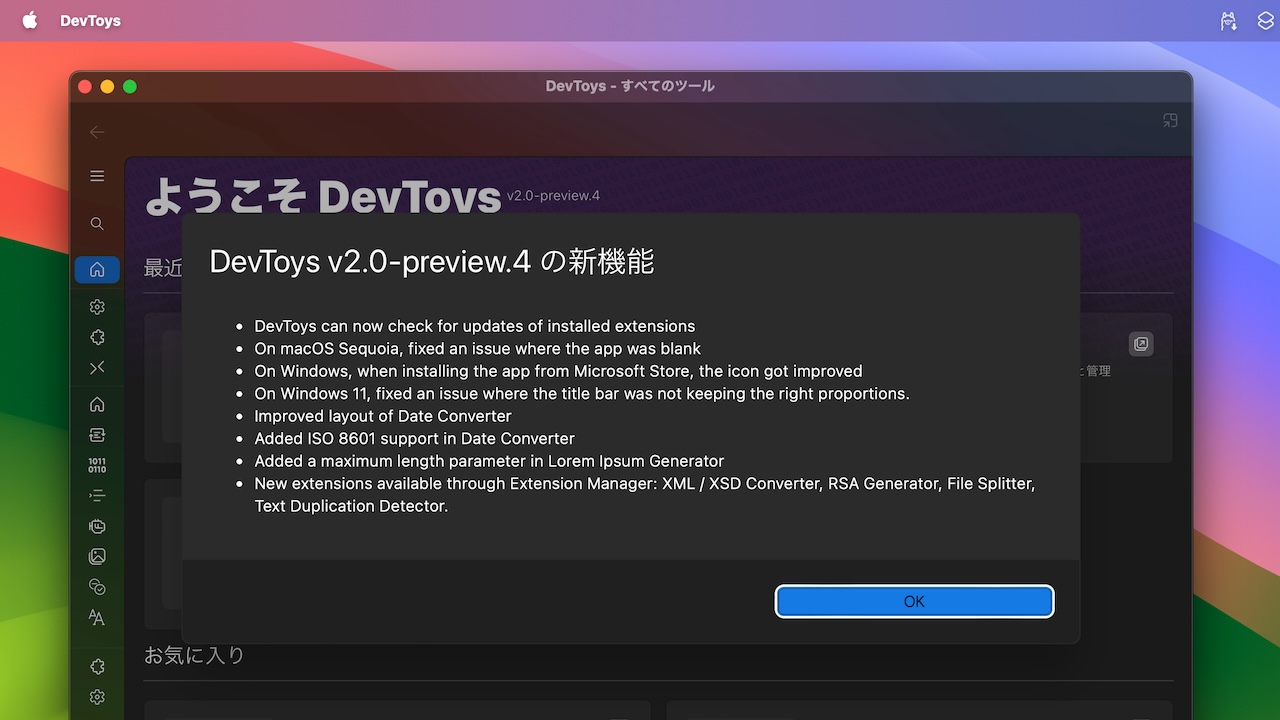
Task: Click the second, unhighlighted home icon in the sidebar
Action: pyautogui.click(x=97, y=404)
